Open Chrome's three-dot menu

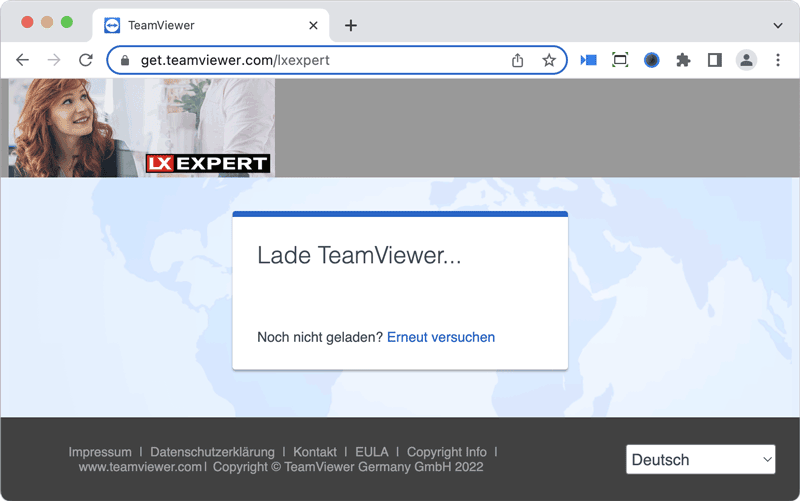(x=778, y=60)
